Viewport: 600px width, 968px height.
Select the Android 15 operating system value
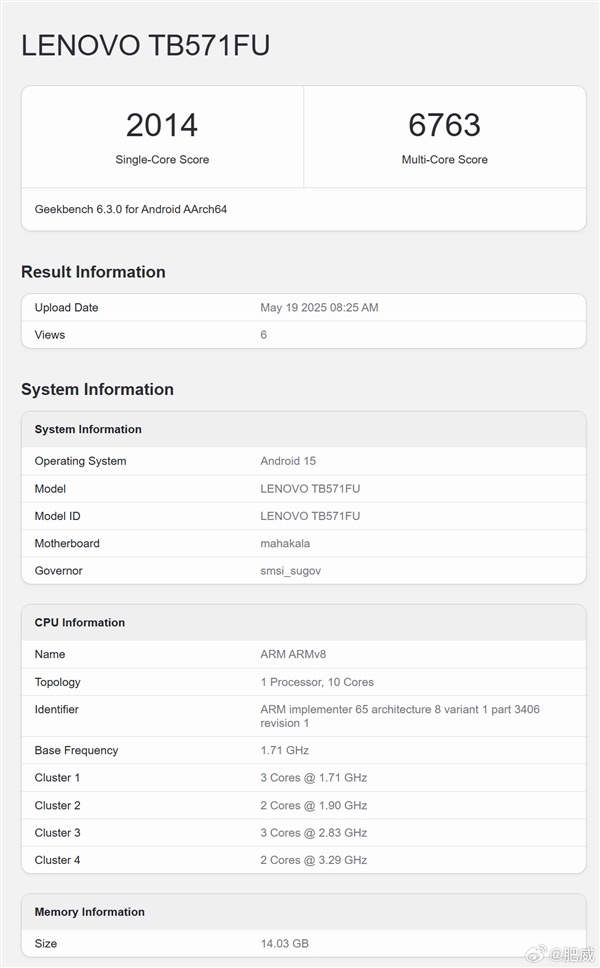288,461
